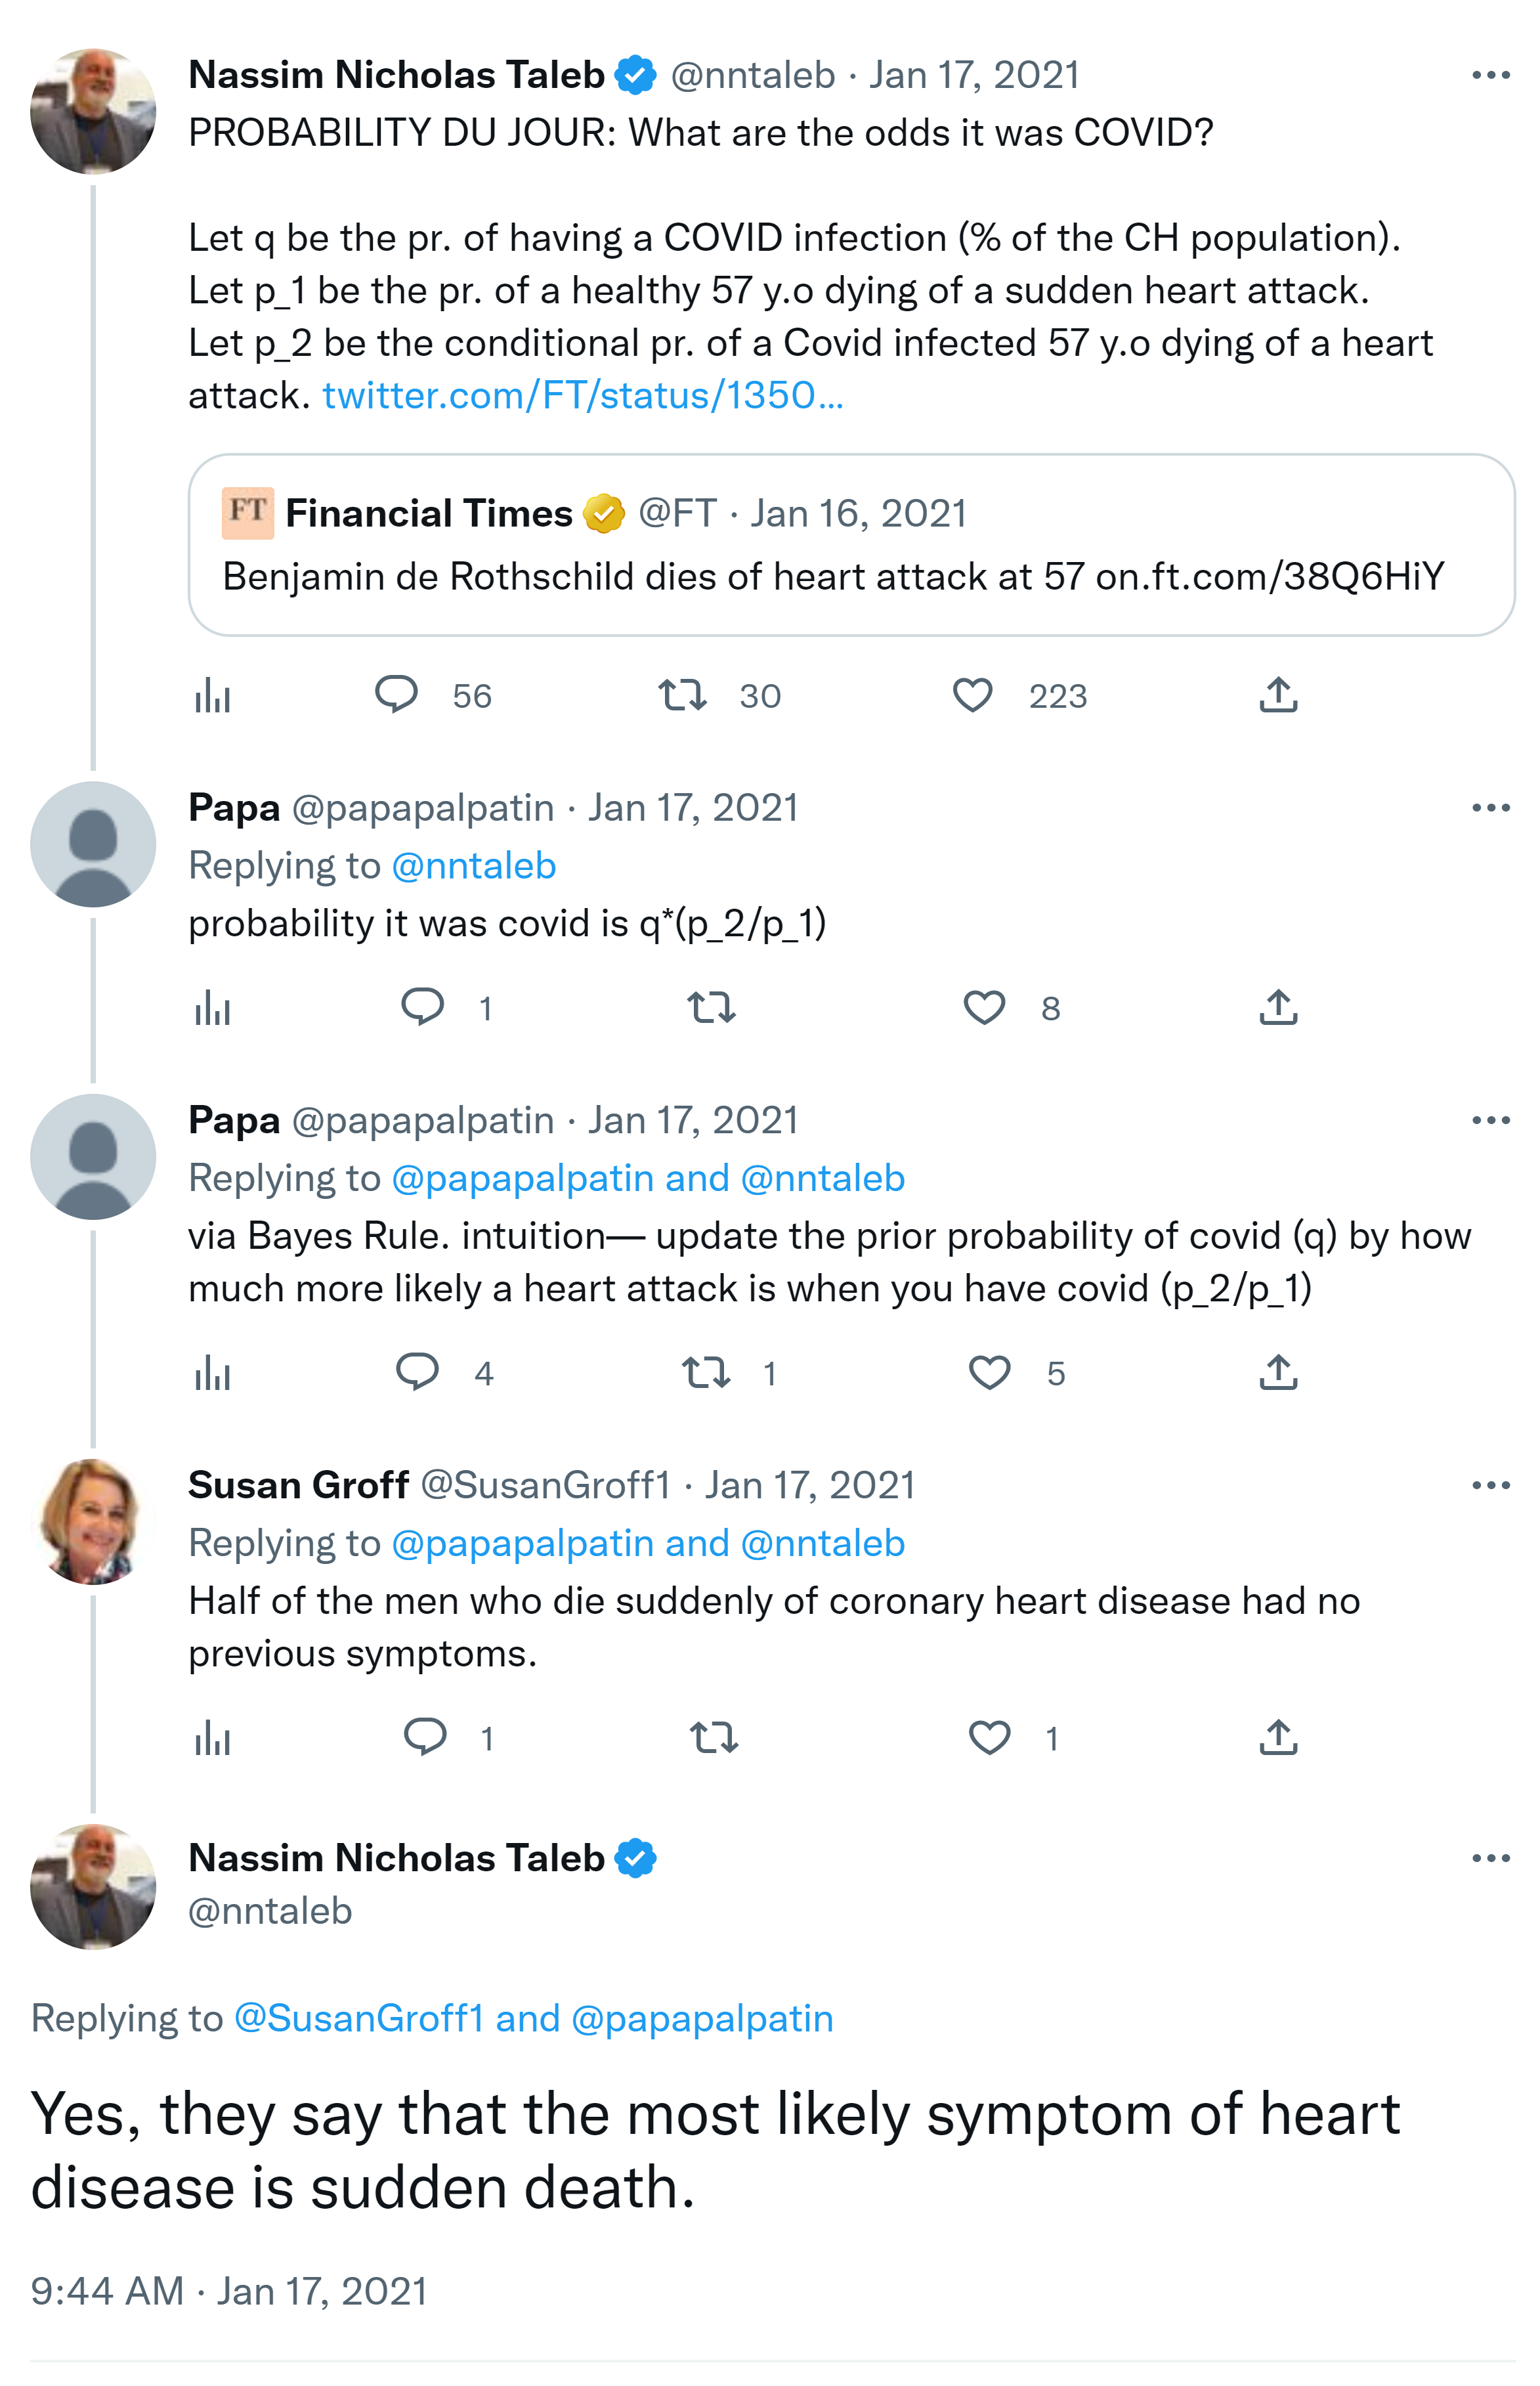Image resolution: width=1540 pixels, height=2386 pixels.
Task: Open @papapalpatin handle on first Papa reply
Action: tap(422, 808)
